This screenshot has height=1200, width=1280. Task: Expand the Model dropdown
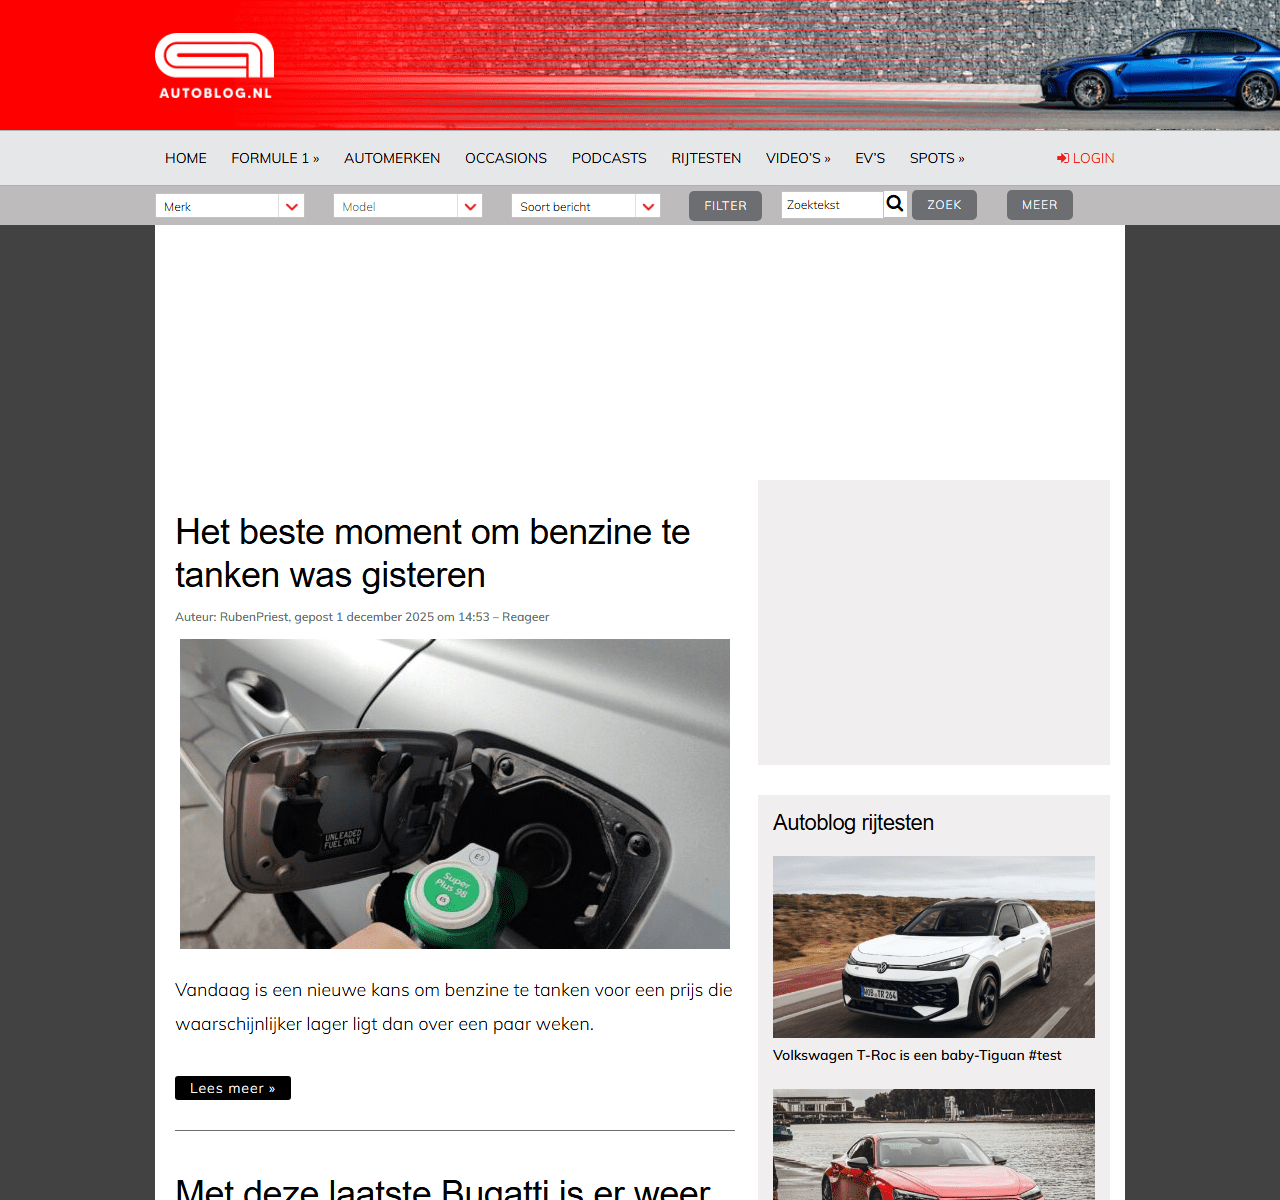[408, 206]
